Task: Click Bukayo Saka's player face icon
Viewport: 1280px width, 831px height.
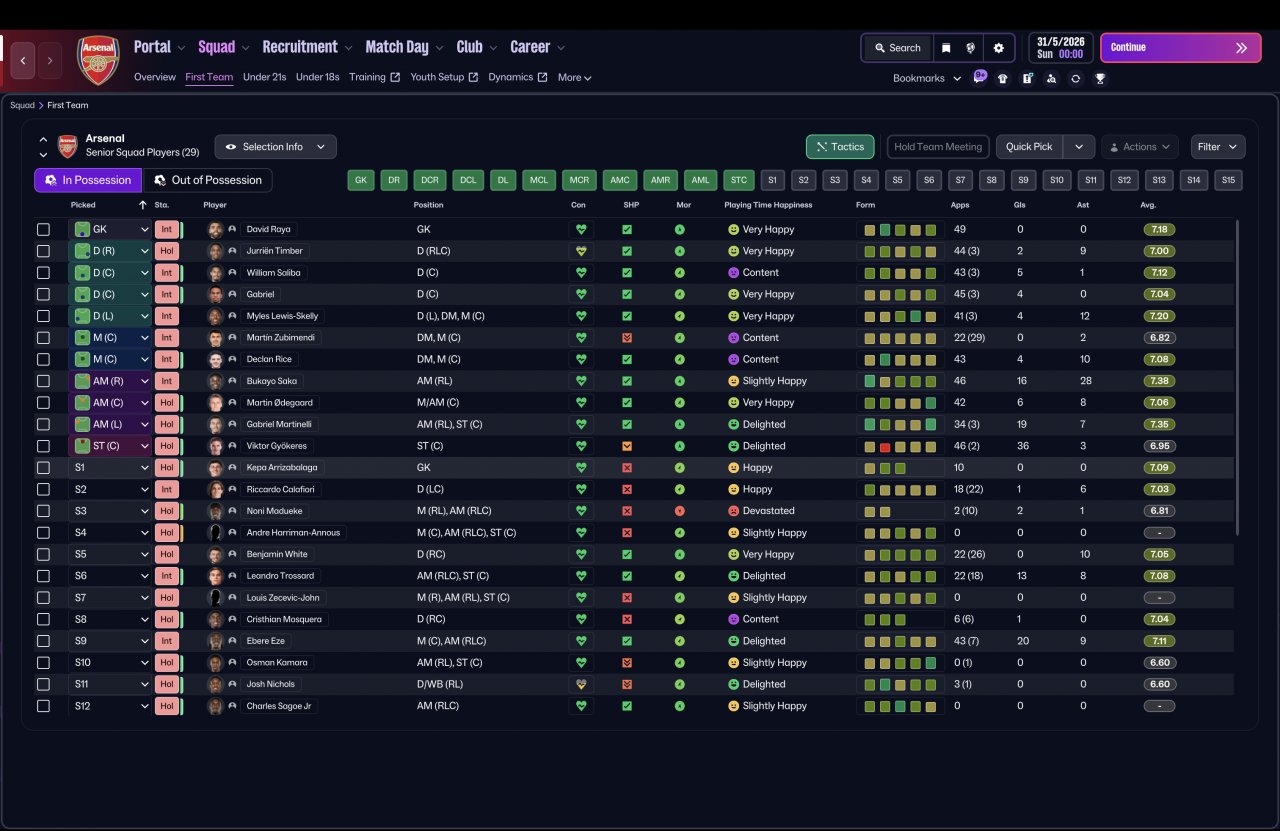Action: 215,381
